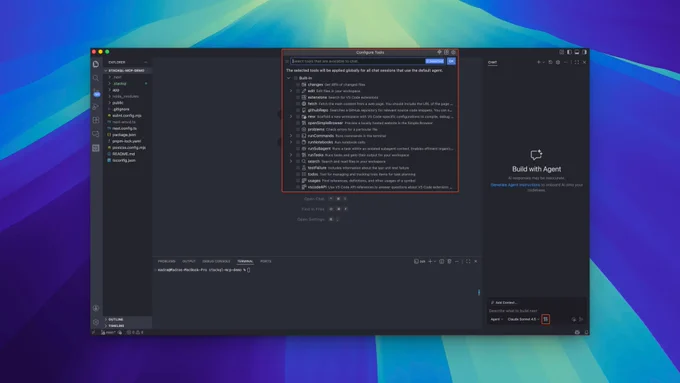Maximize the Chat panel

tap(577, 62)
